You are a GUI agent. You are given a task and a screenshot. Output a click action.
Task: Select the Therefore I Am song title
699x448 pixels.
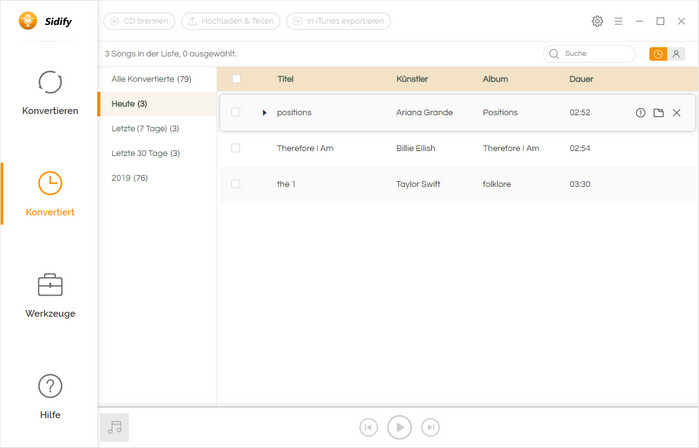305,148
